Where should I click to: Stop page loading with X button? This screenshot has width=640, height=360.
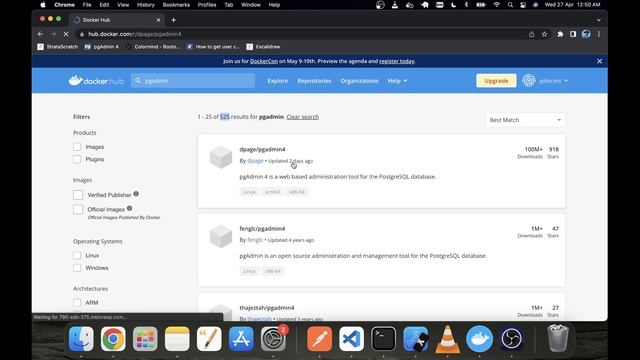click(x=66, y=34)
